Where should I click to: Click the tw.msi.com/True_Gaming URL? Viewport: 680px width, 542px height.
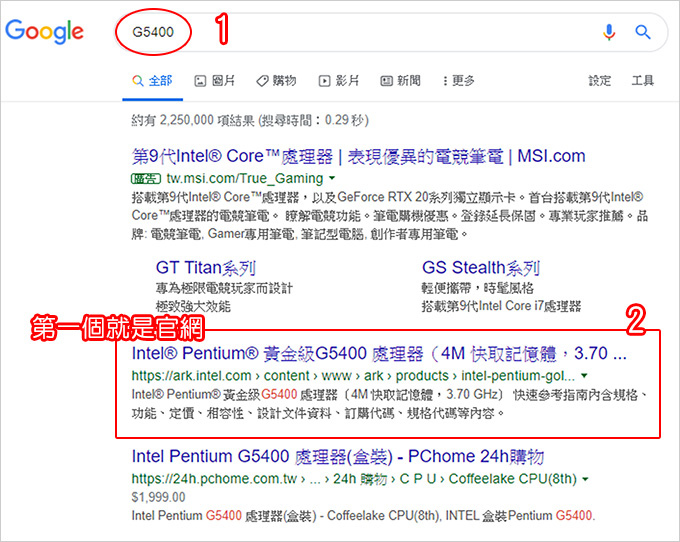pos(245,178)
